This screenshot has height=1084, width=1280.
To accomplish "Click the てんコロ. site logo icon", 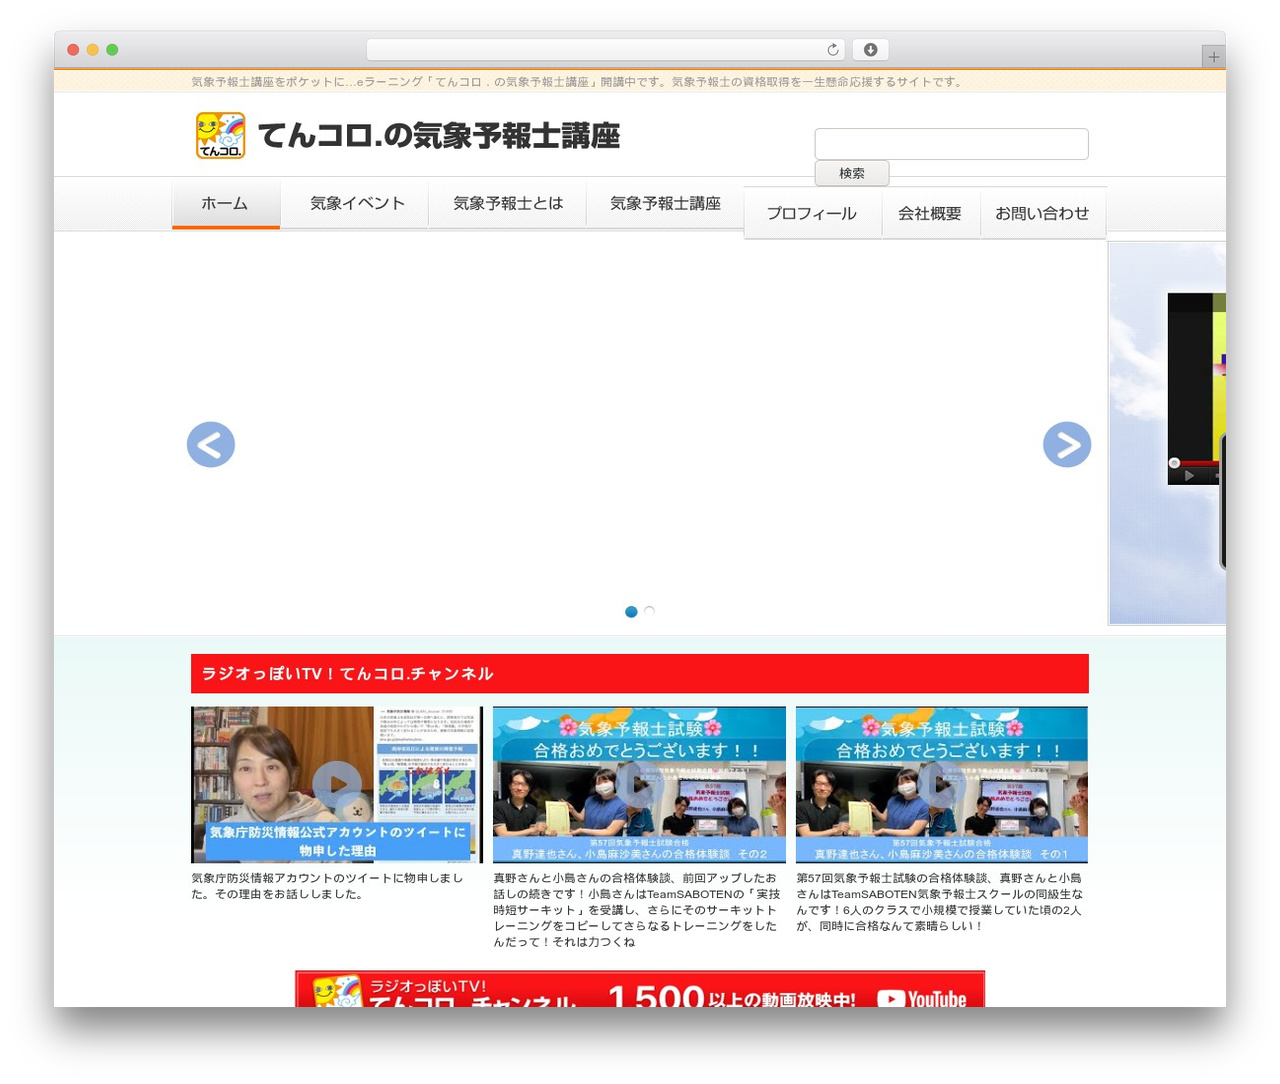I will (221, 135).
